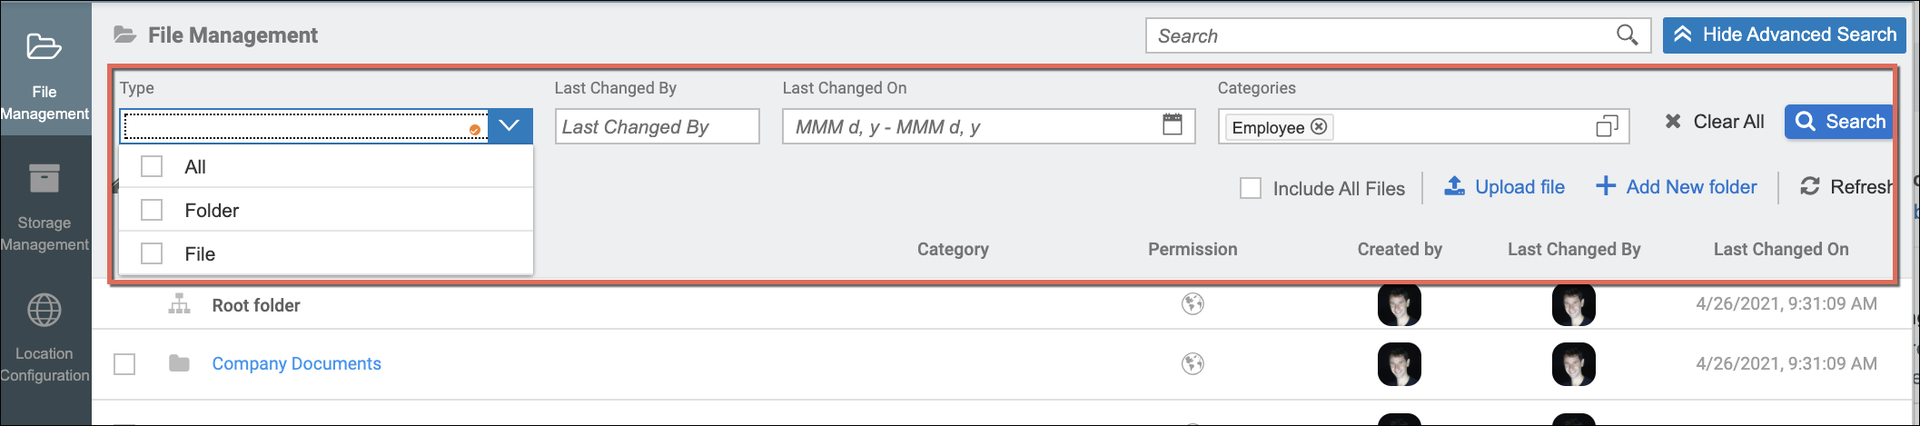Hide Advanced Search panel
Viewport: 1920px width, 426px height.
[x=1784, y=35]
